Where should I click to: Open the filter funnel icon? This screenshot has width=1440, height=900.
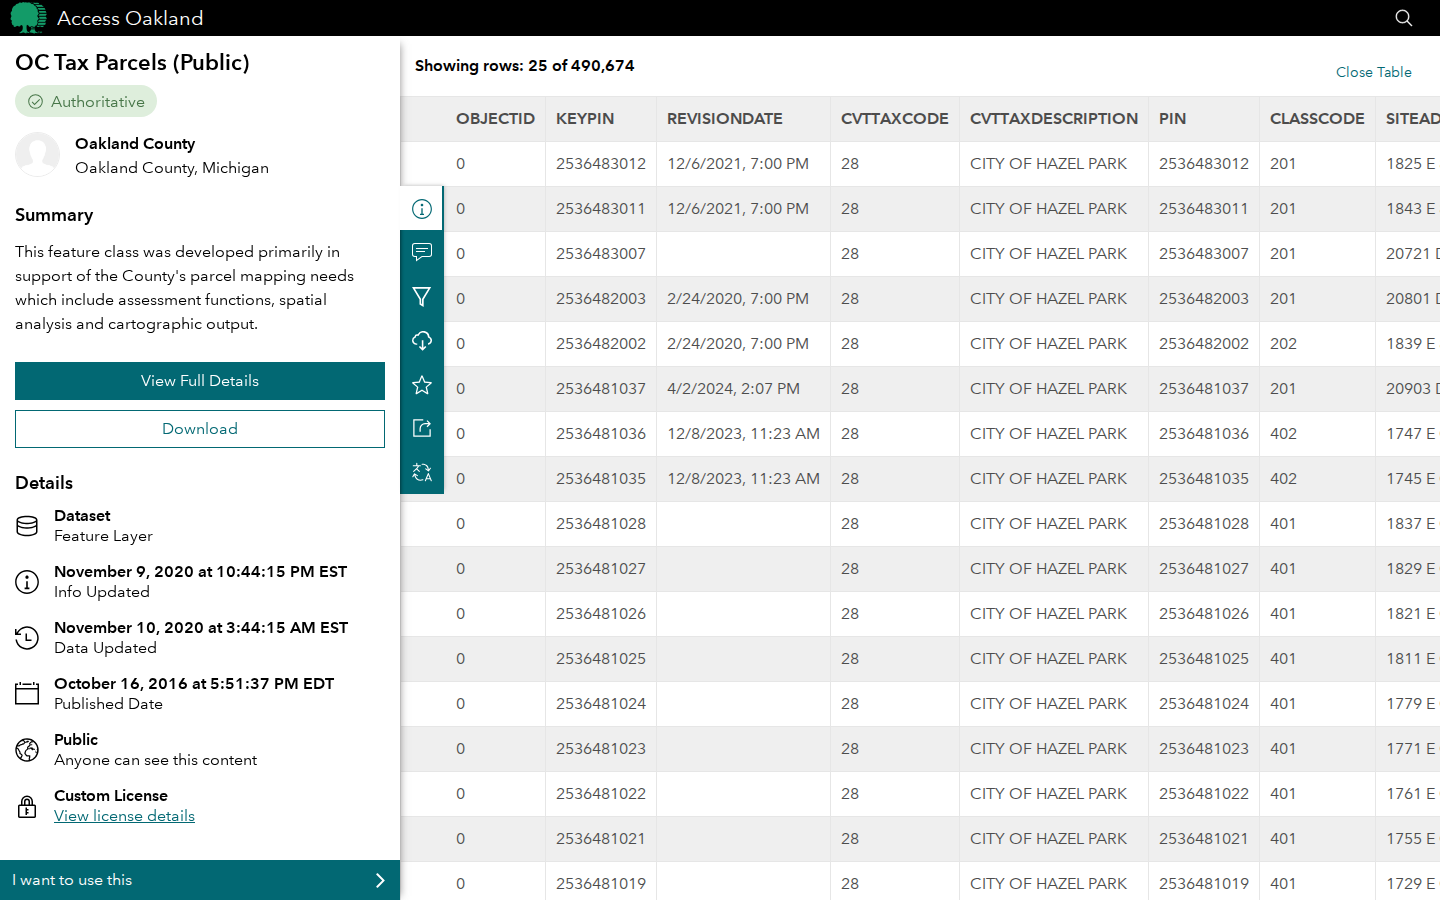[x=422, y=297]
